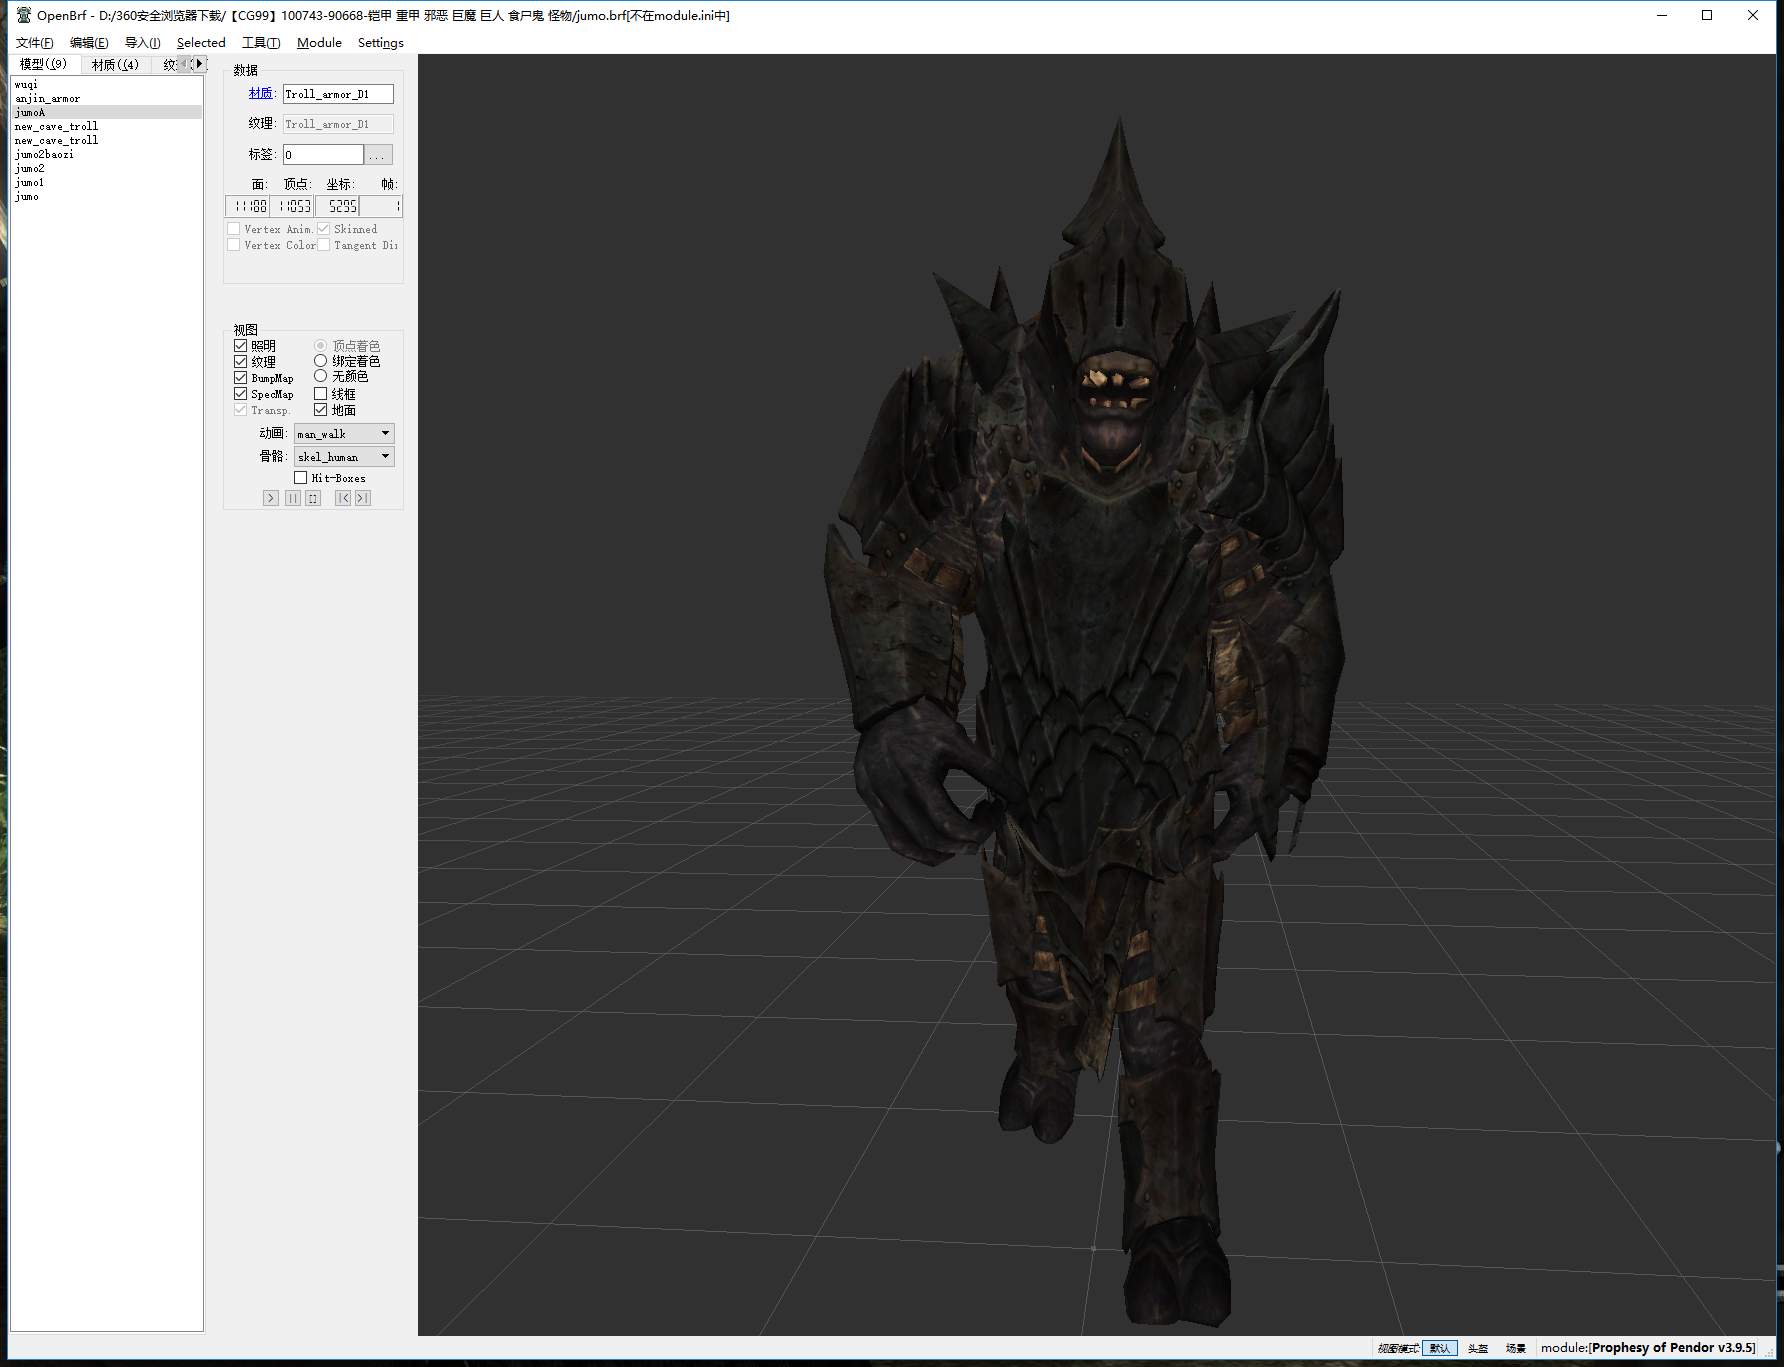
Task: Select wuqi in the model list
Action: tap(106, 85)
